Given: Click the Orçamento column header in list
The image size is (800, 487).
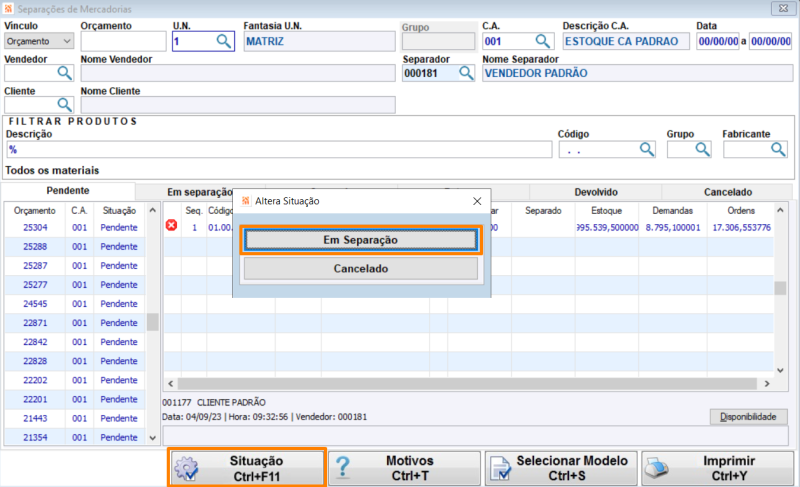Looking at the screenshot, I should coord(35,211).
